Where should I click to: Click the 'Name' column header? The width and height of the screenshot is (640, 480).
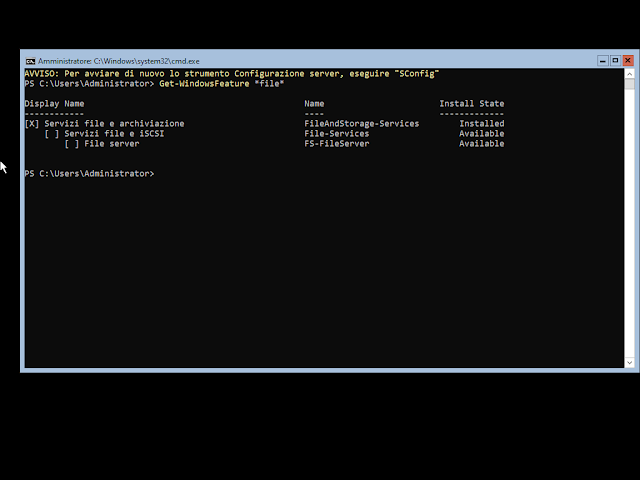[x=314, y=104]
